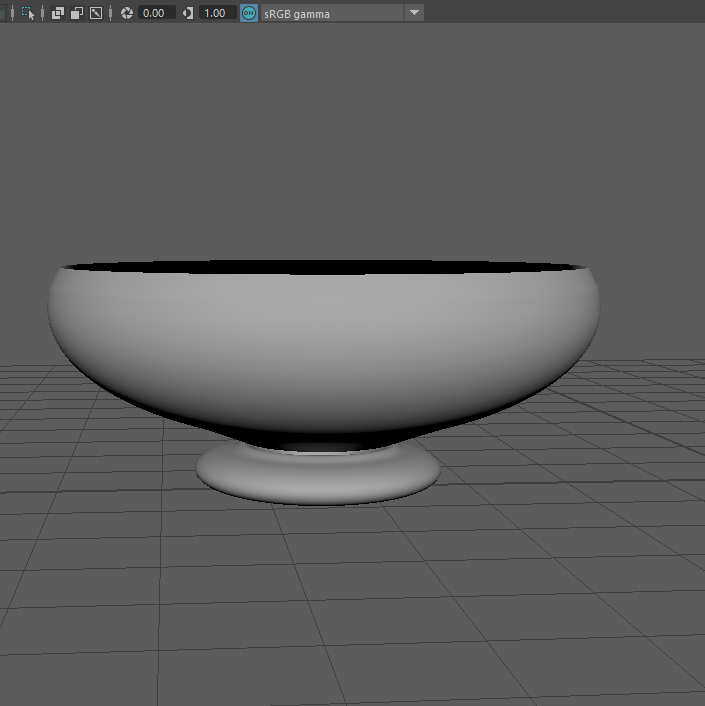
Task: Toggle the color management ON button
Action: pos(249,13)
